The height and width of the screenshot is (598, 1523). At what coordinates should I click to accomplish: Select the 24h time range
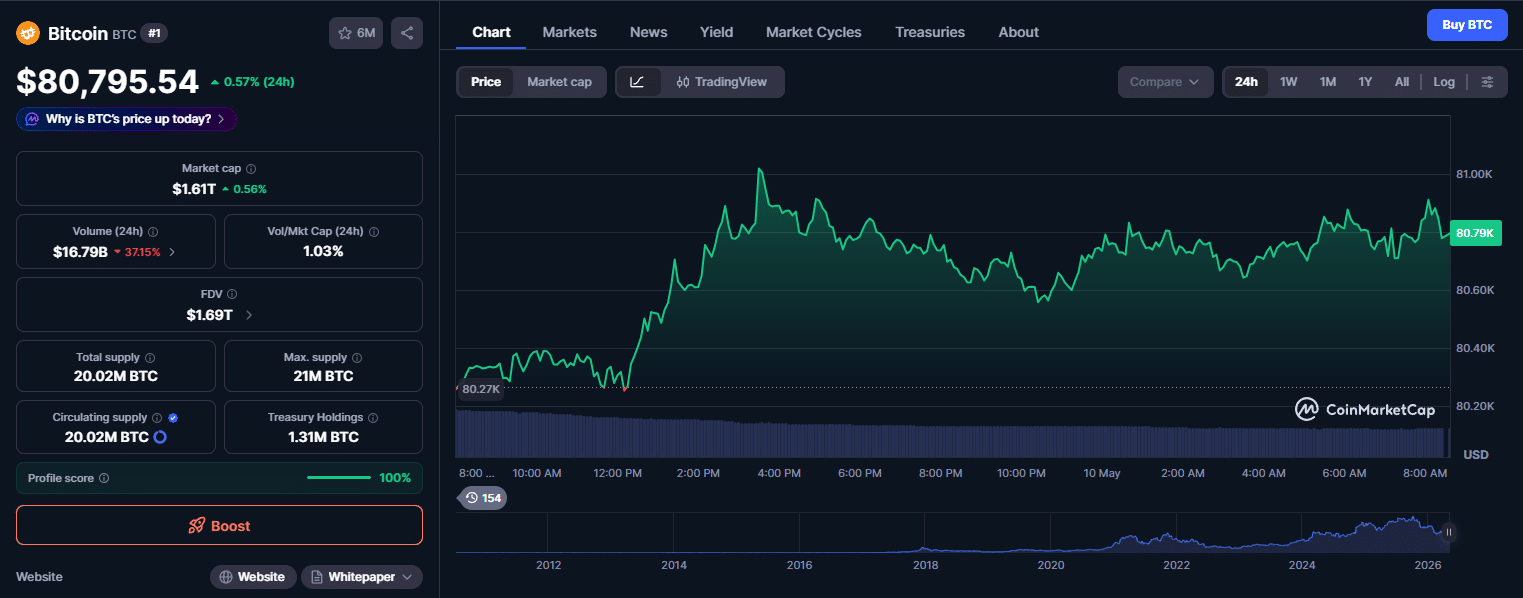[1246, 82]
